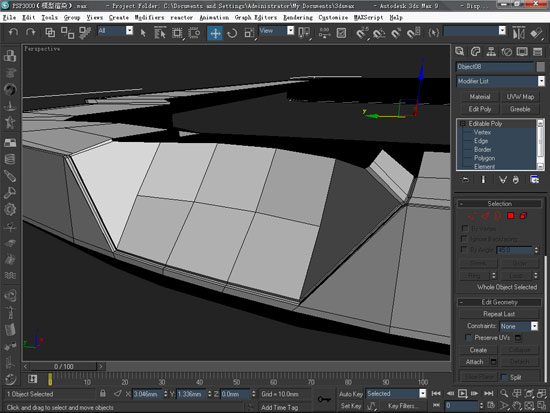This screenshot has width=550, height=413.
Task: Activate the Unlink Selection tool
Action: click(x=67, y=33)
